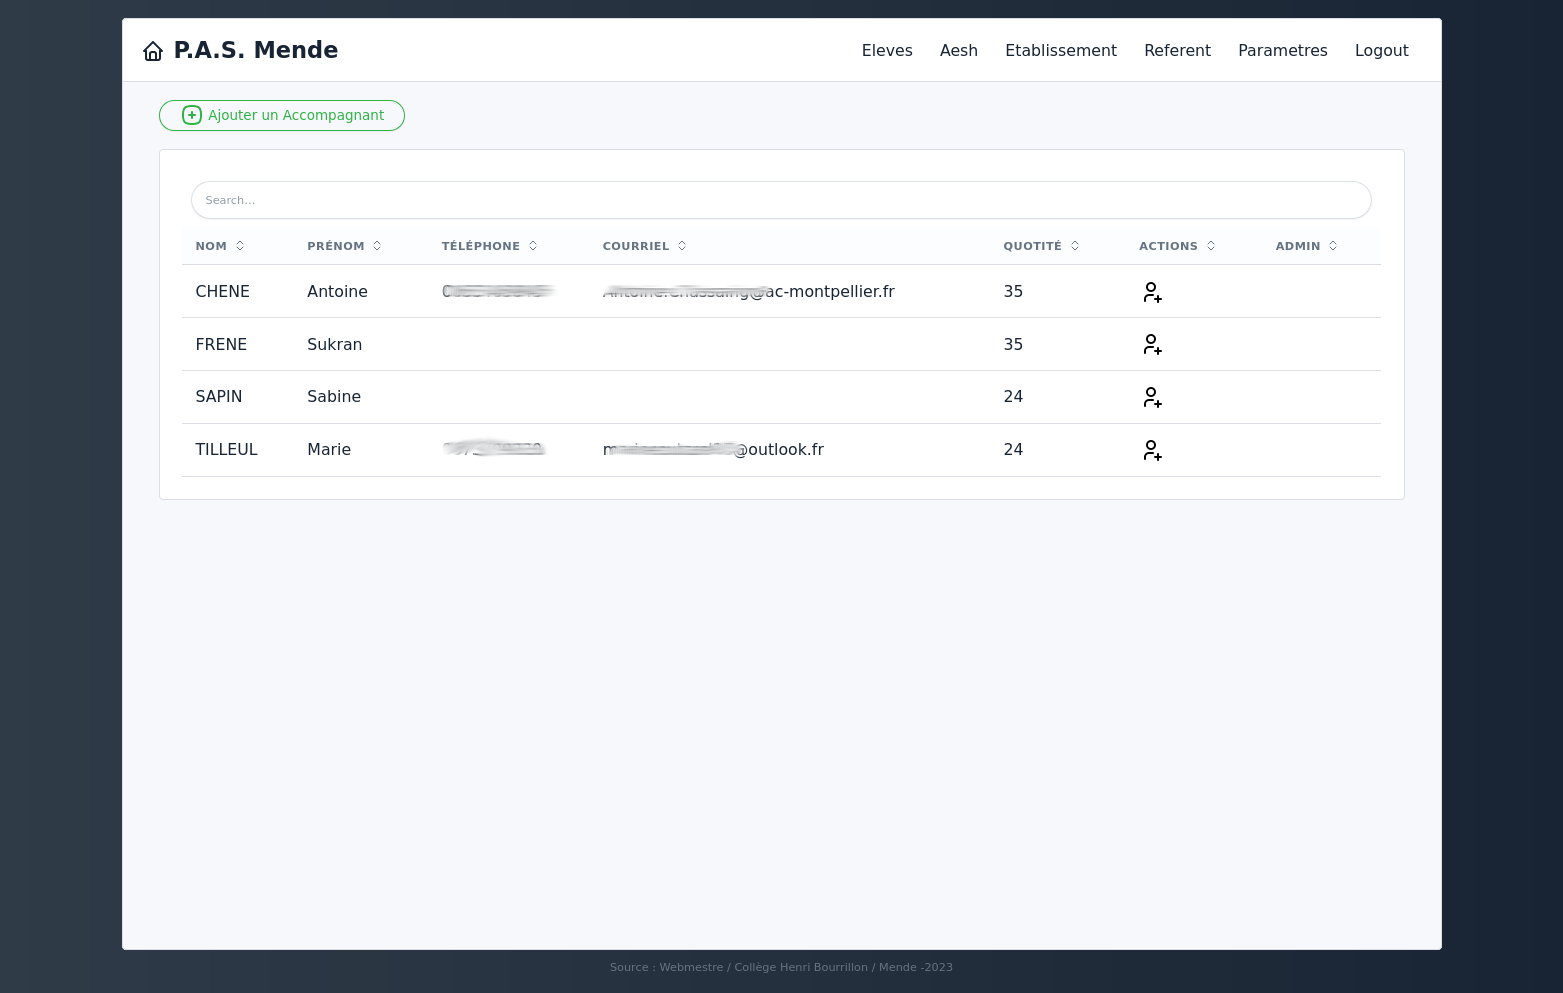Click add-user icon in SAPIN row
Image resolution: width=1563 pixels, height=993 pixels.
coord(1152,397)
